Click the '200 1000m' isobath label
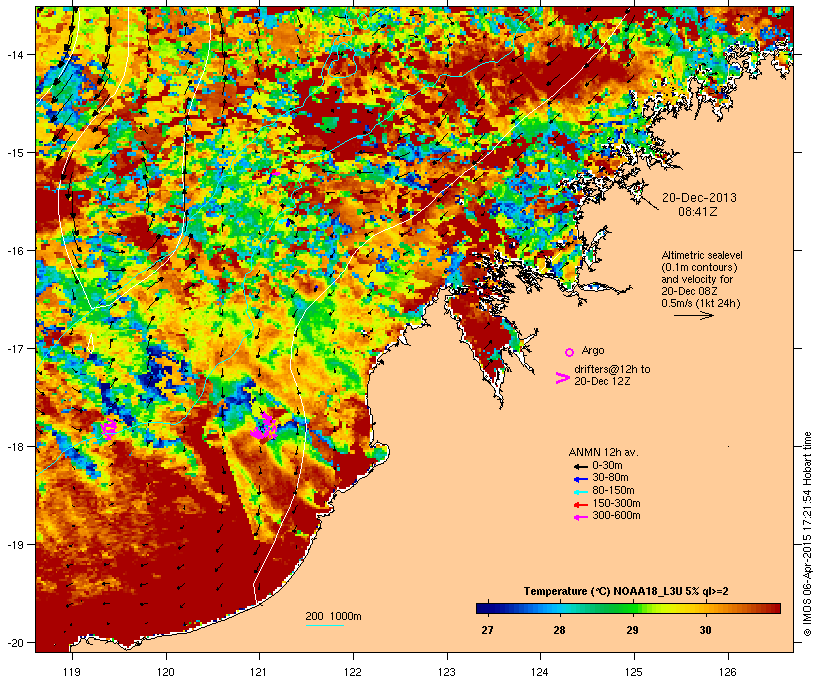 [333, 616]
